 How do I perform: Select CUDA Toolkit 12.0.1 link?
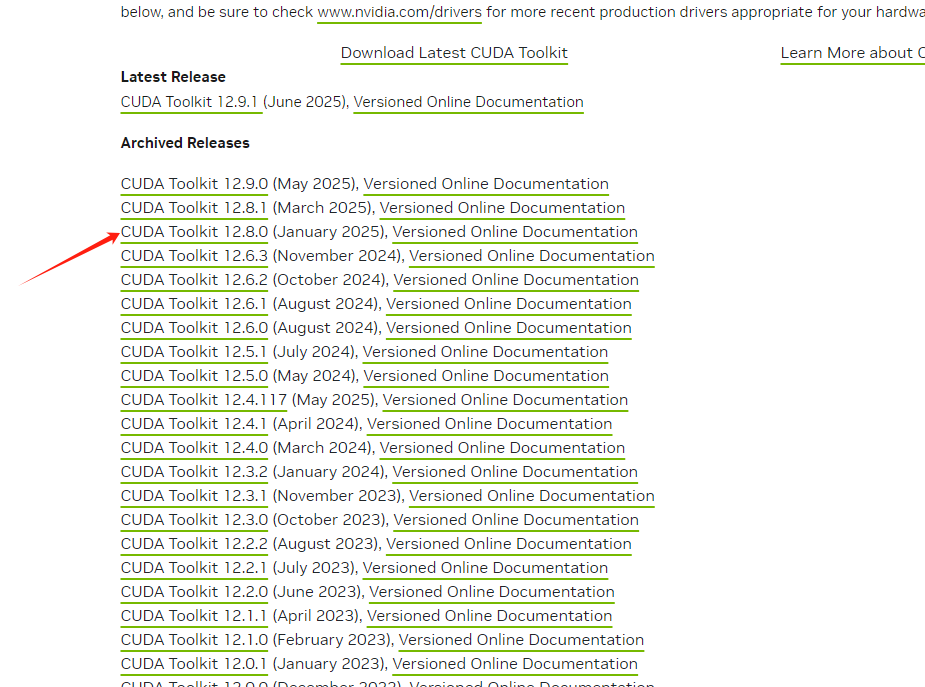(193, 663)
